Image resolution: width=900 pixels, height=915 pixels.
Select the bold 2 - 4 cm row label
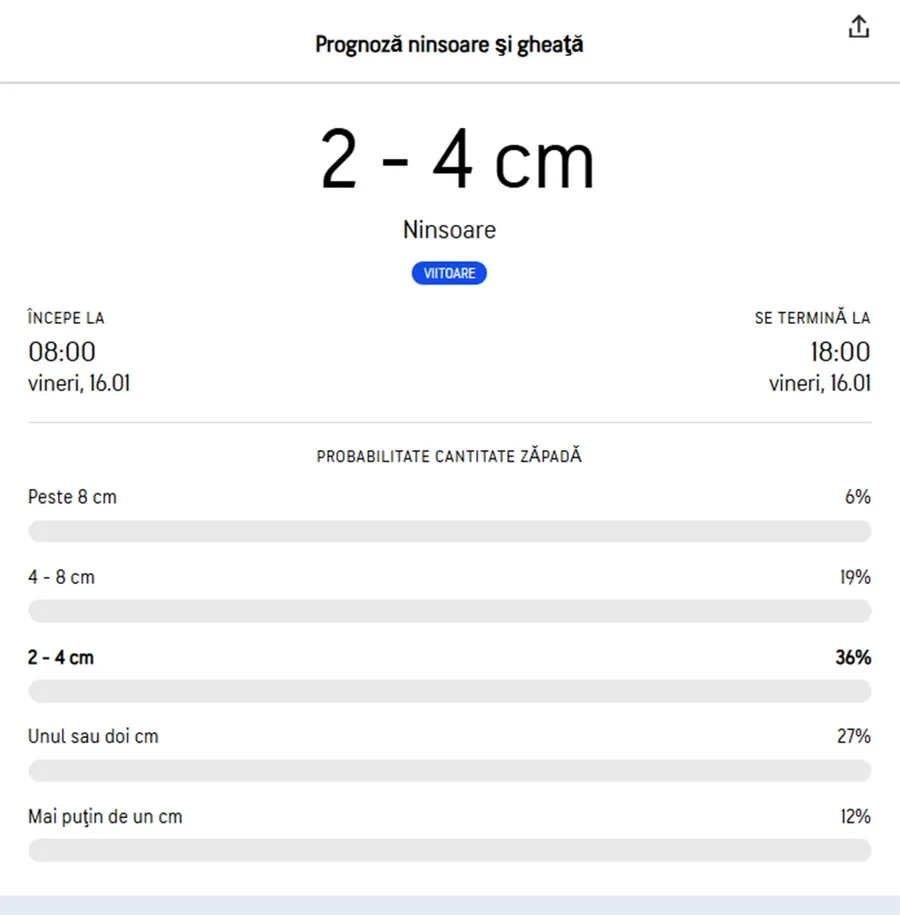61,657
